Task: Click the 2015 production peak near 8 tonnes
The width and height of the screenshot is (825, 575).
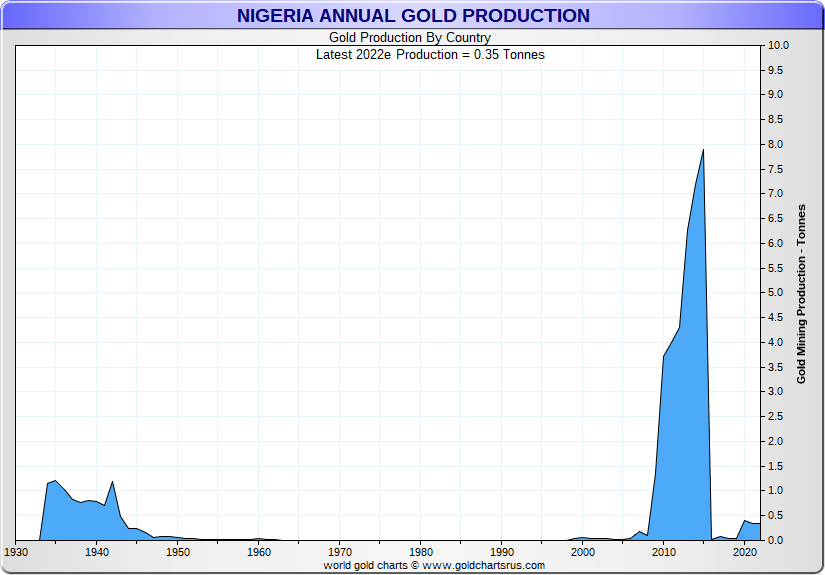Action: (703, 151)
